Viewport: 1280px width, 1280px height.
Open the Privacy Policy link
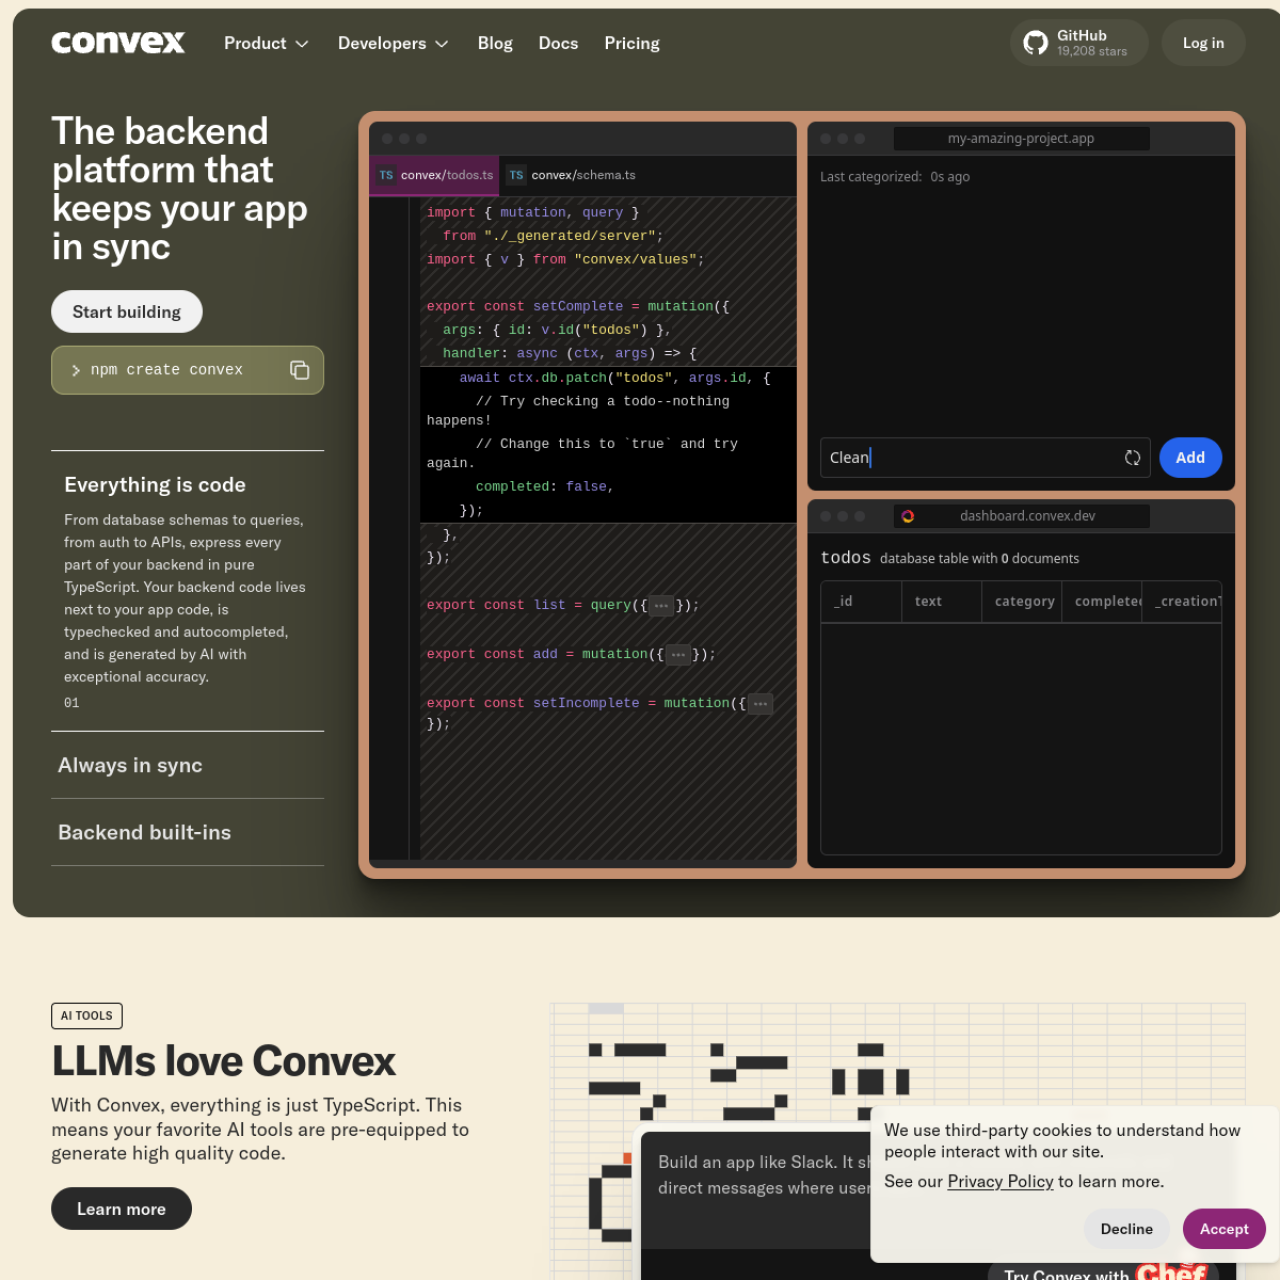pos(1000,1181)
